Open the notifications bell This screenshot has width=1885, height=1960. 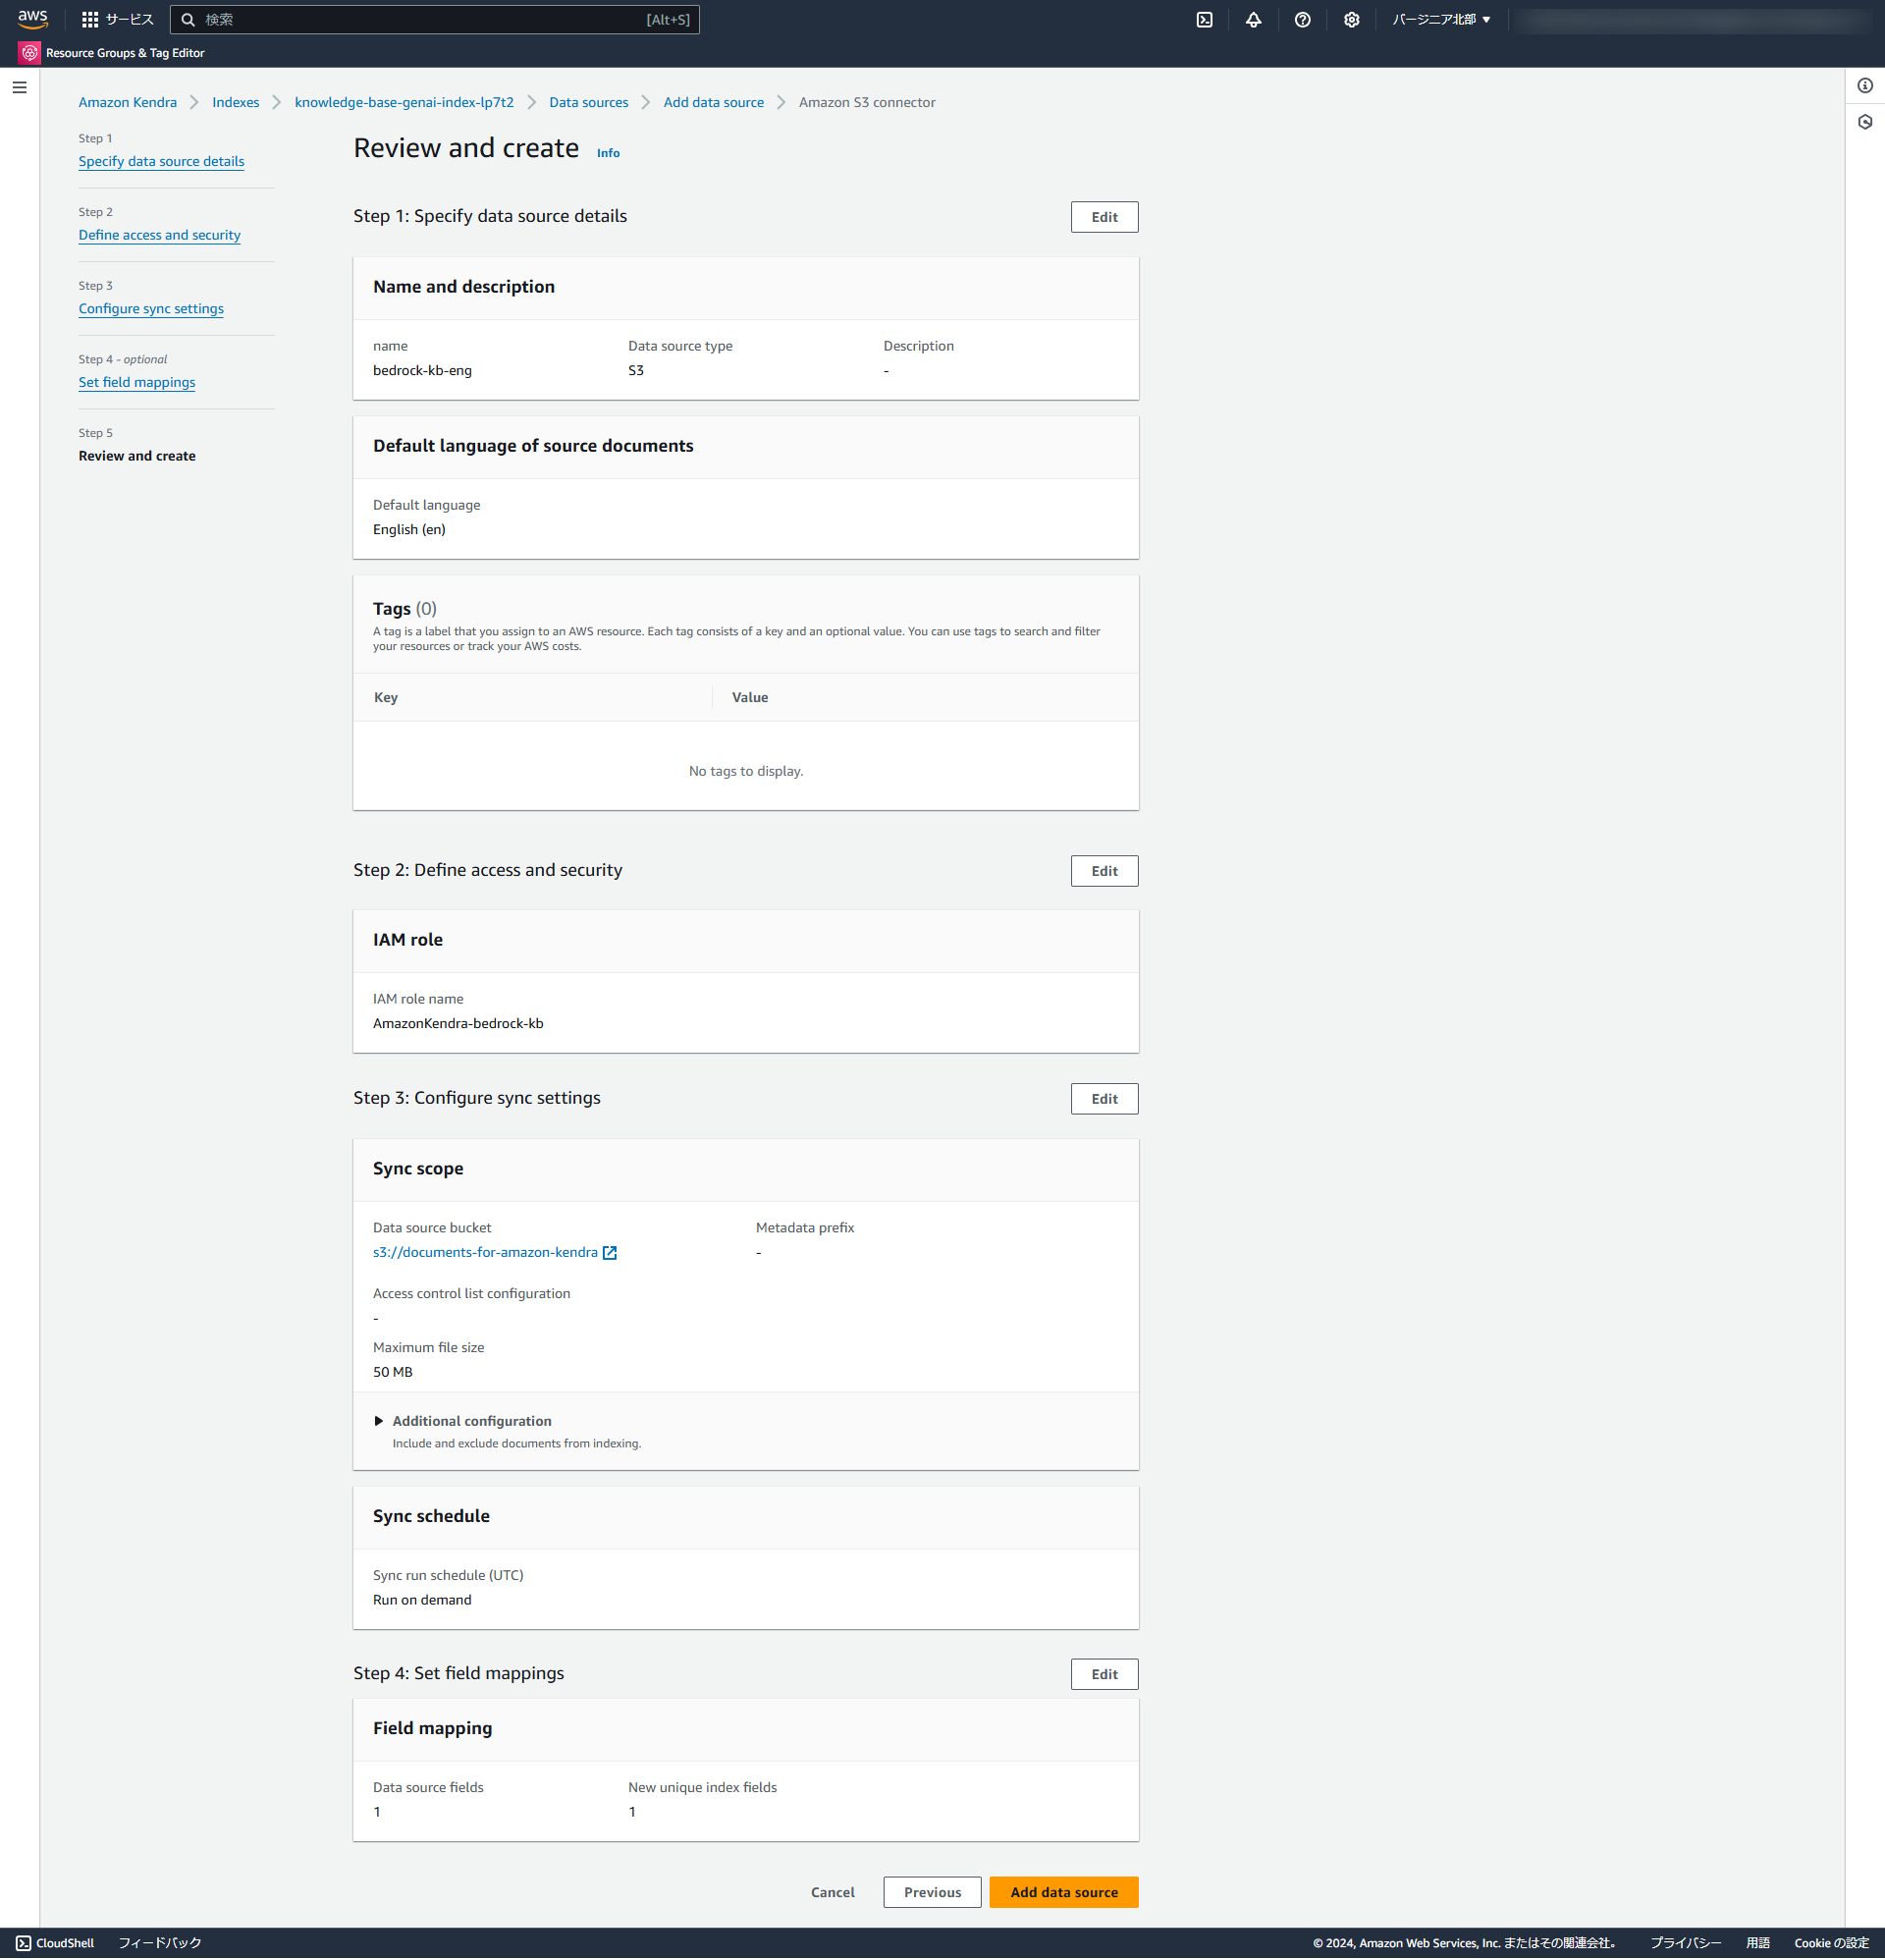point(1253,19)
